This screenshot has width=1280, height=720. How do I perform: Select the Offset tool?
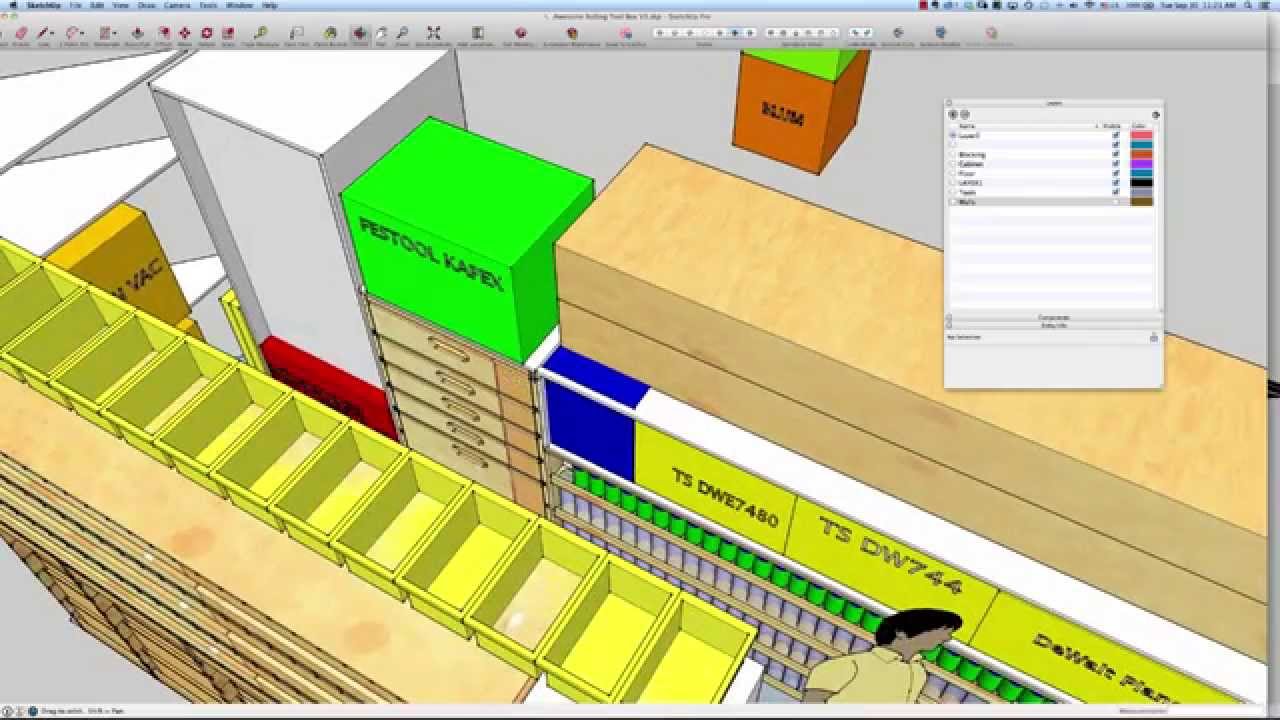[x=163, y=33]
